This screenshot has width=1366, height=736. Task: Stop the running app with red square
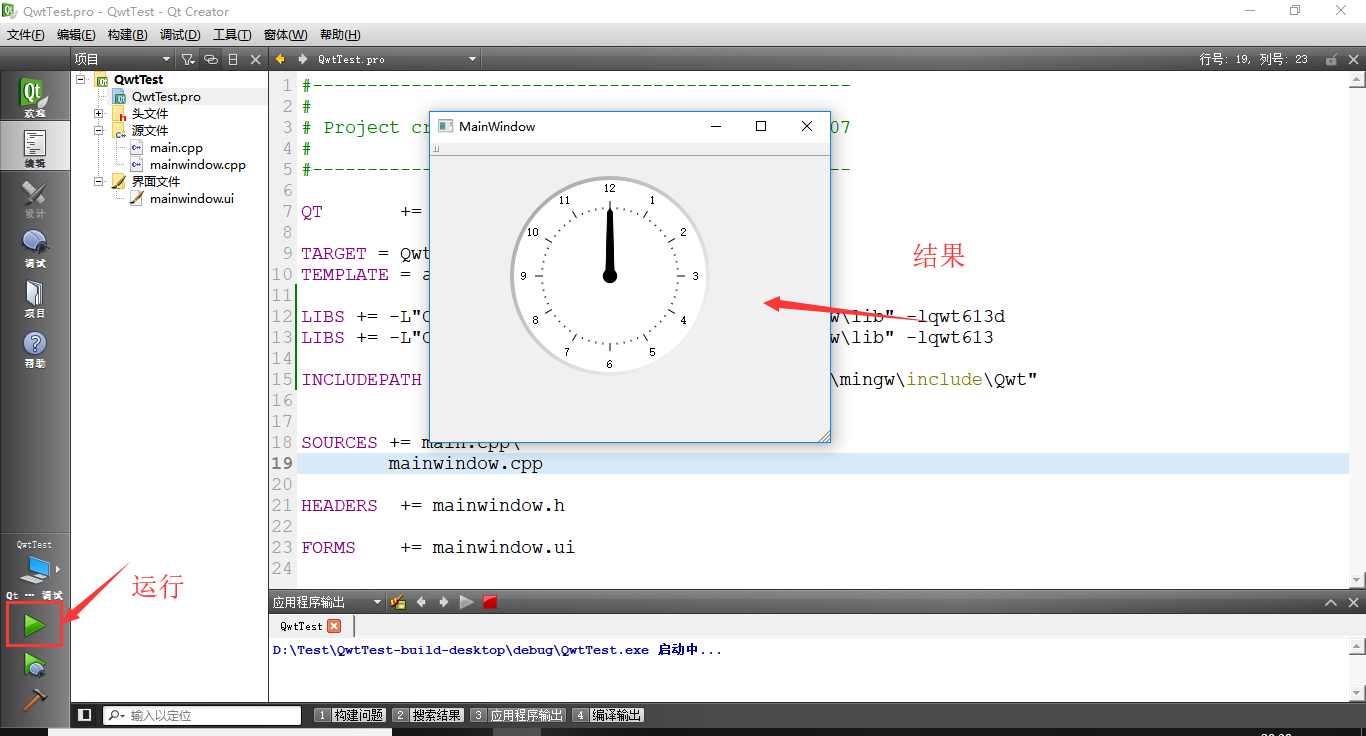(490, 602)
